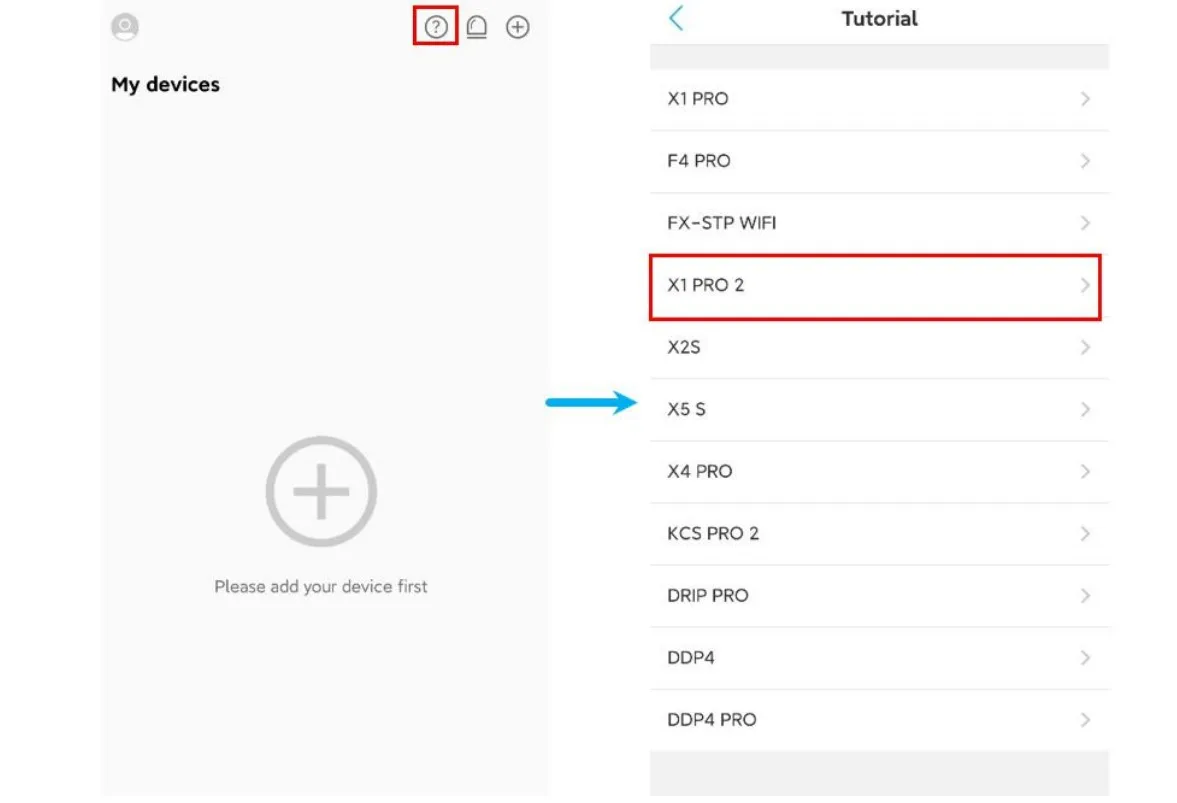Image resolution: width=1177 pixels, height=803 pixels.
Task: Tap the small add device plus icon
Action: 517,28
